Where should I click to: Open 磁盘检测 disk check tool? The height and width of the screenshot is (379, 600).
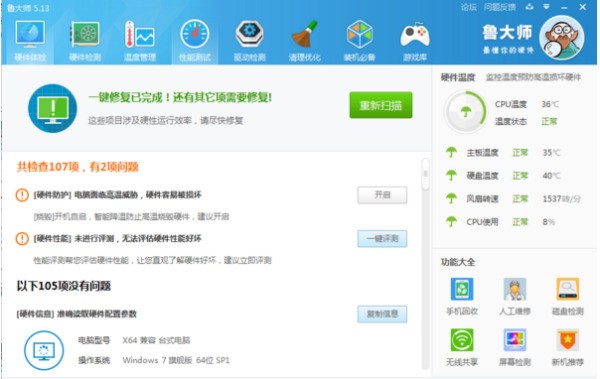point(568,297)
